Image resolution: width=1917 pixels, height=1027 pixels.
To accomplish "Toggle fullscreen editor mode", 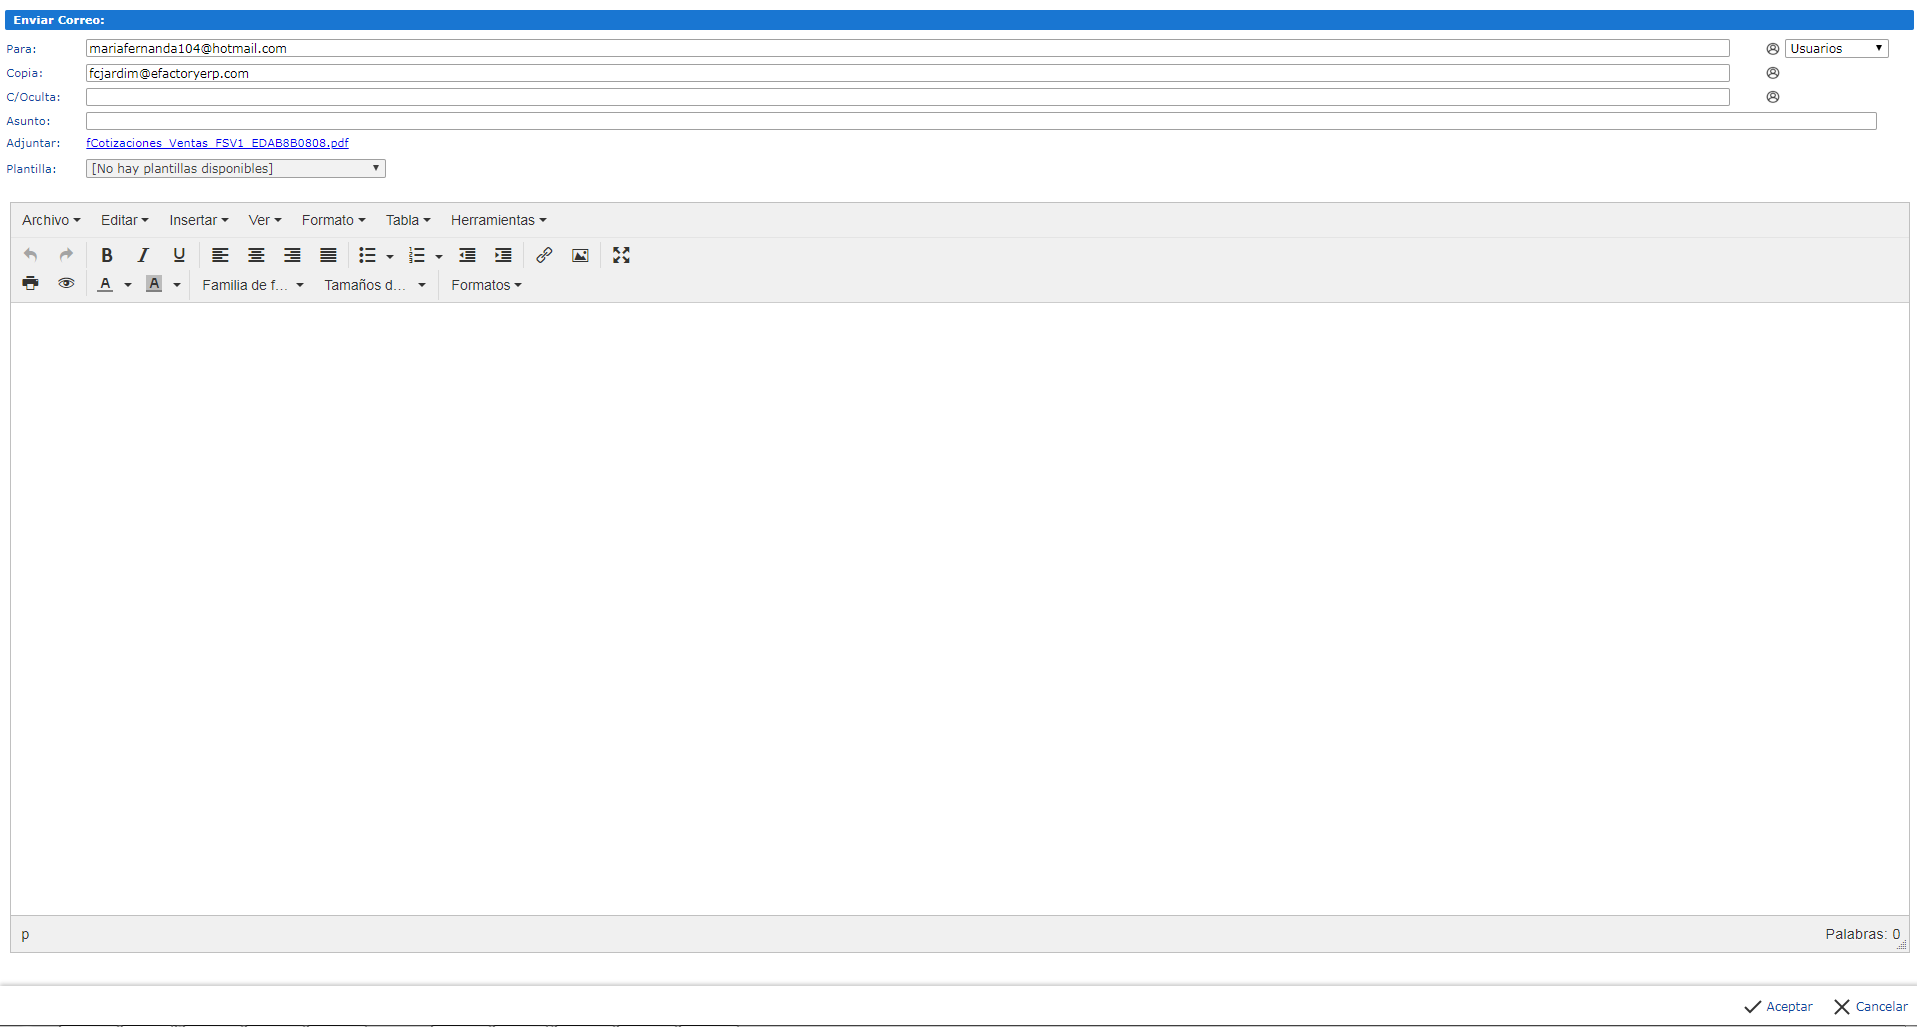I will point(621,255).
